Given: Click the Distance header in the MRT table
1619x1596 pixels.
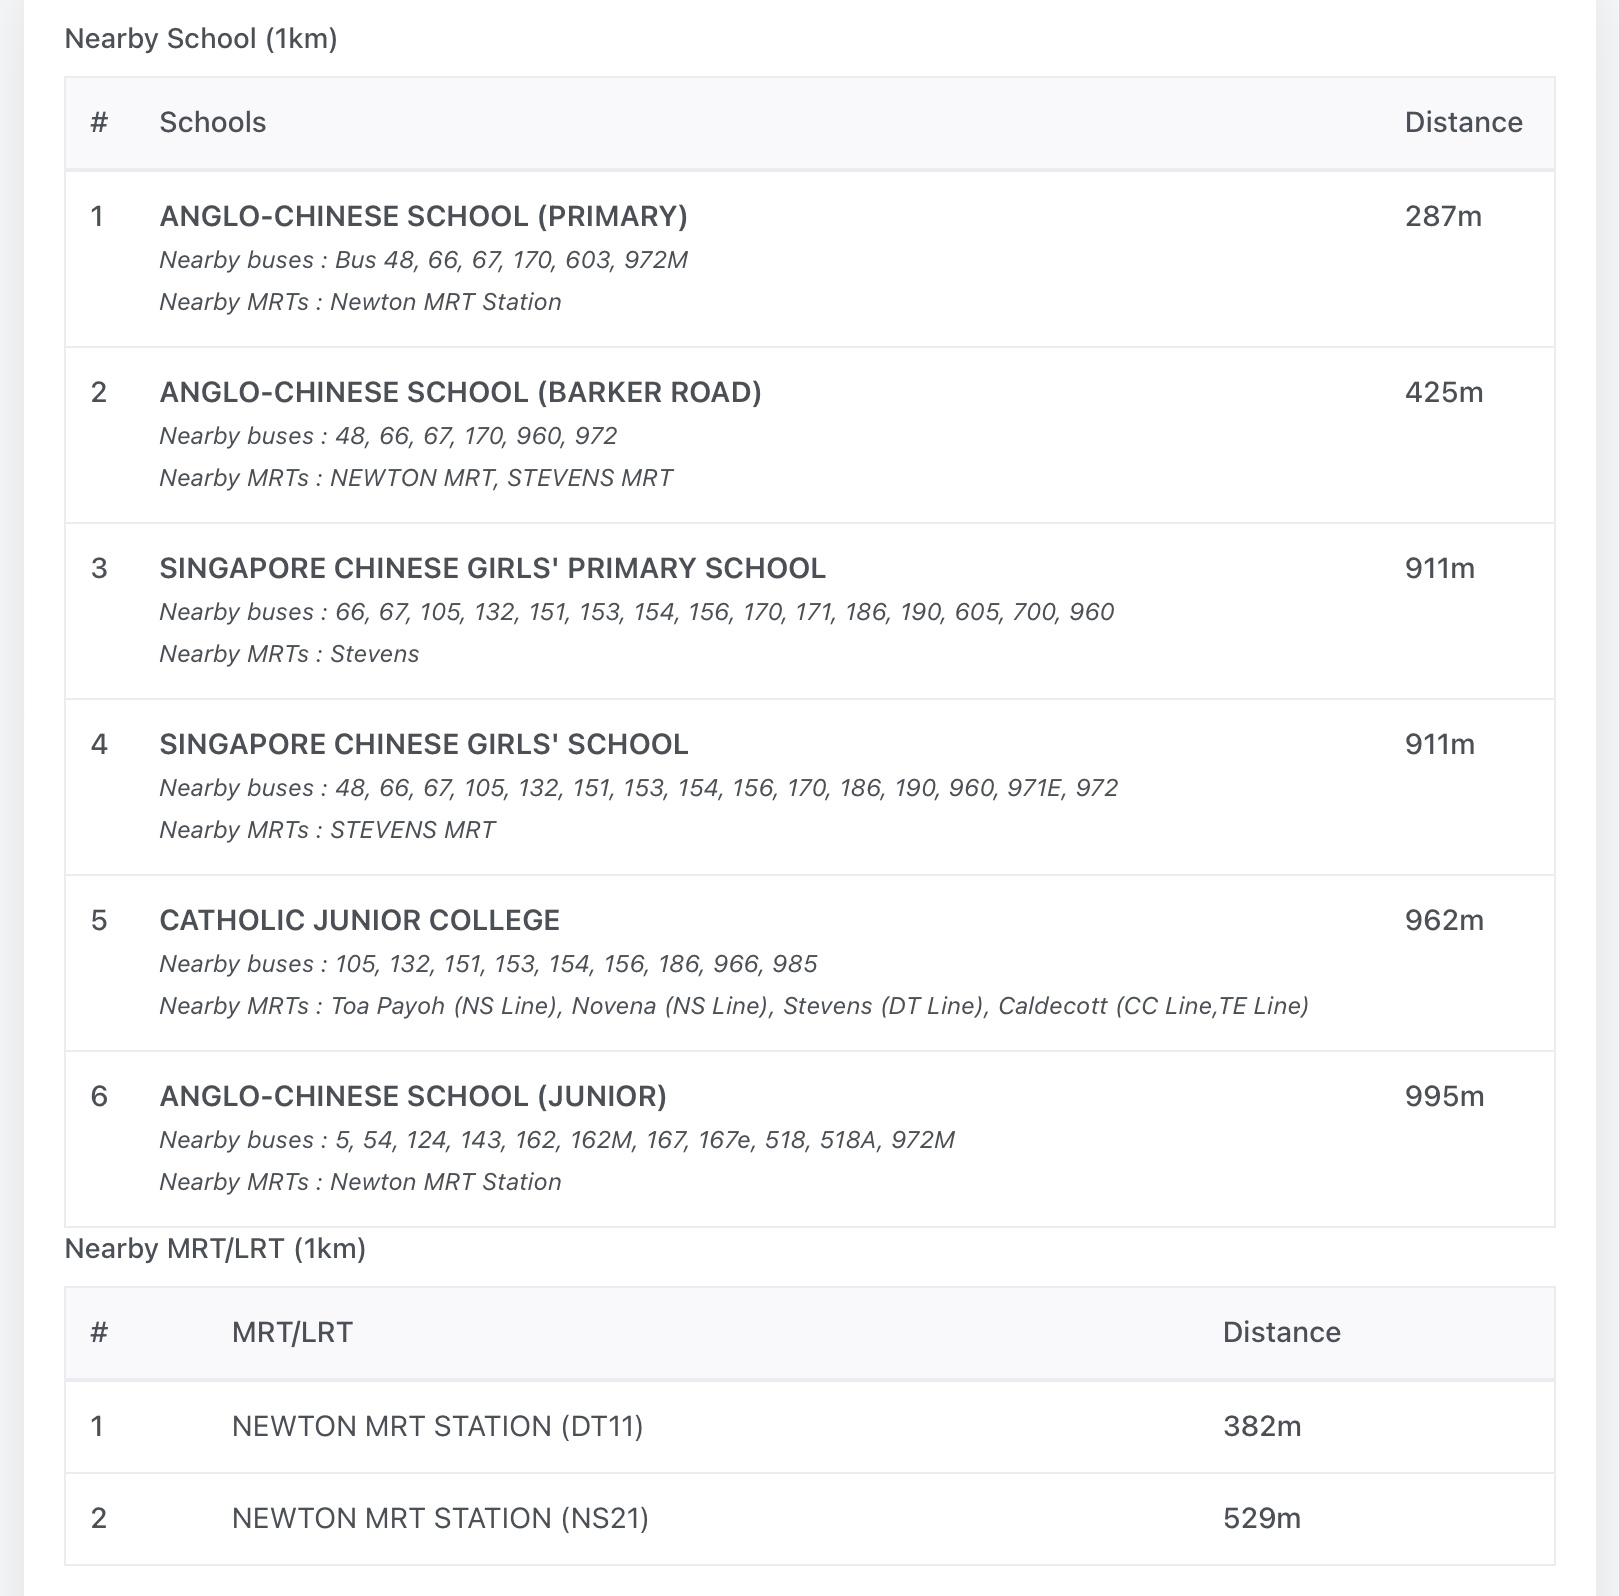Looking at the screenshot, I should (1281, 1333).
